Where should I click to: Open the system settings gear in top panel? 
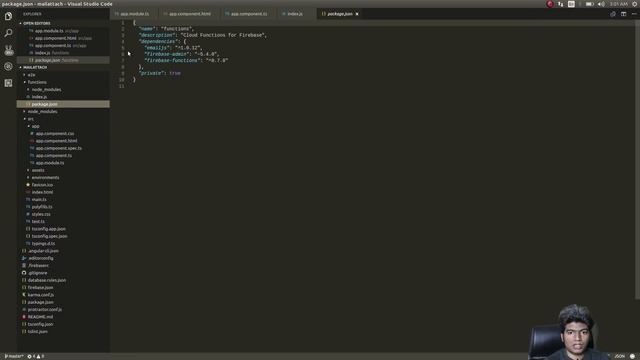(635, 4)
